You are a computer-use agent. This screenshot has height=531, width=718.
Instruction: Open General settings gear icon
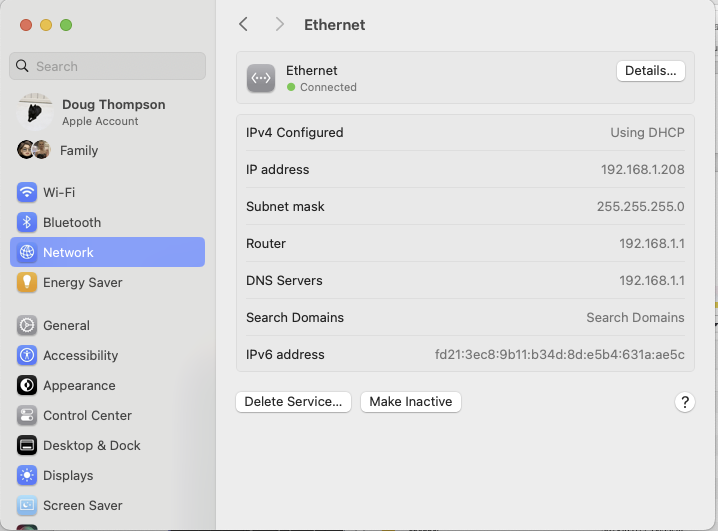[27, 325]
